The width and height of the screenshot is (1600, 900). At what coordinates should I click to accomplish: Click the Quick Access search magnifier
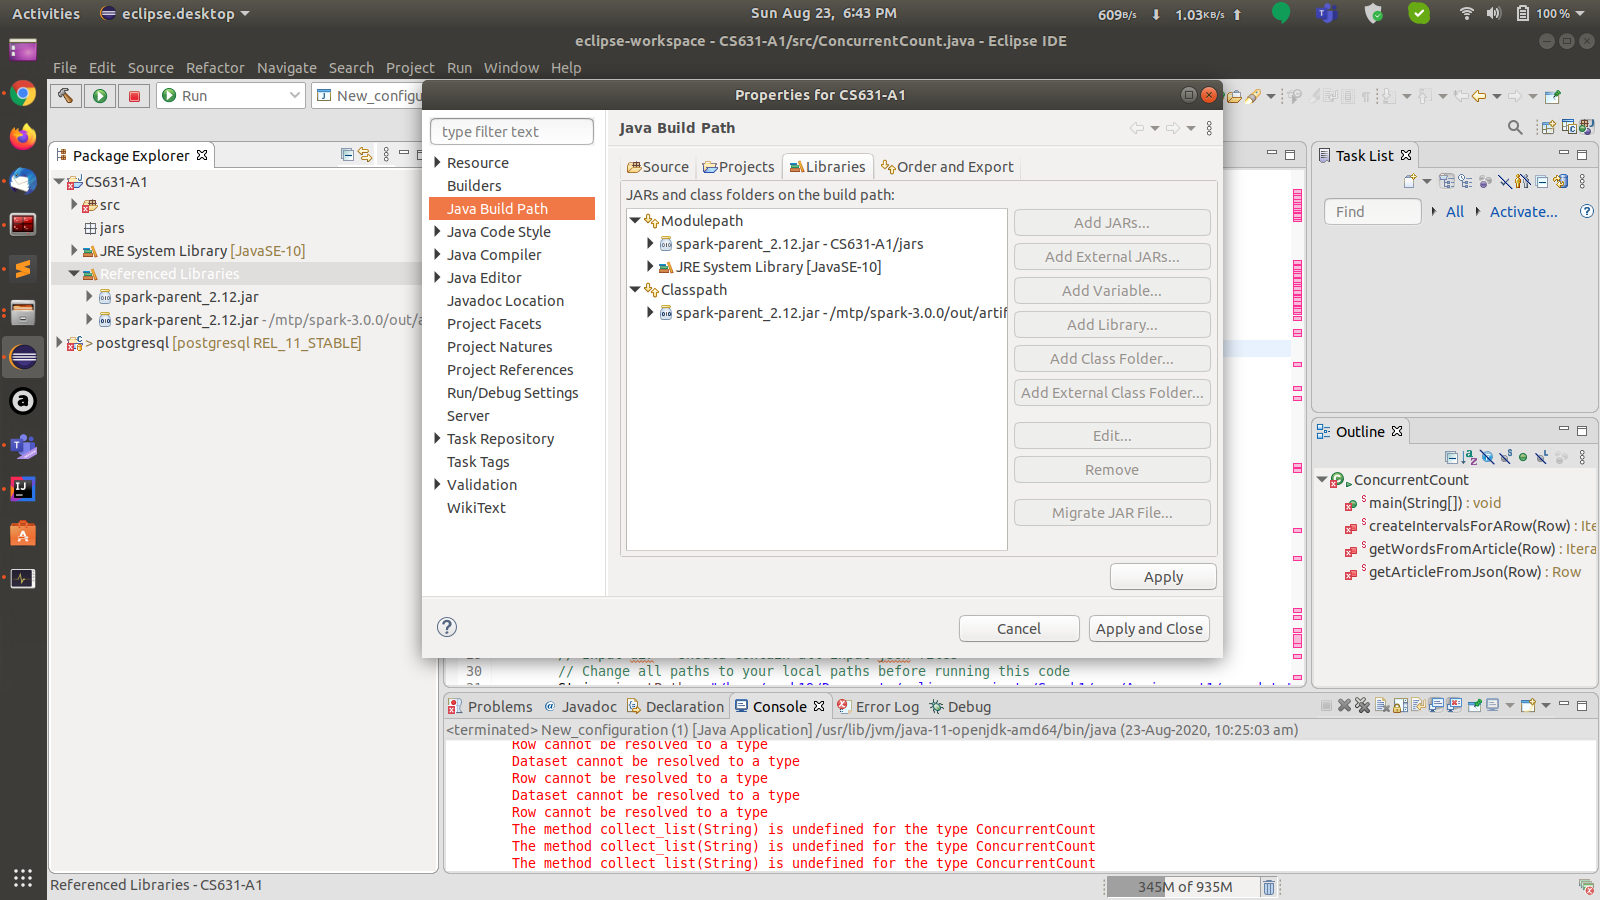[x=1515, y=127]
